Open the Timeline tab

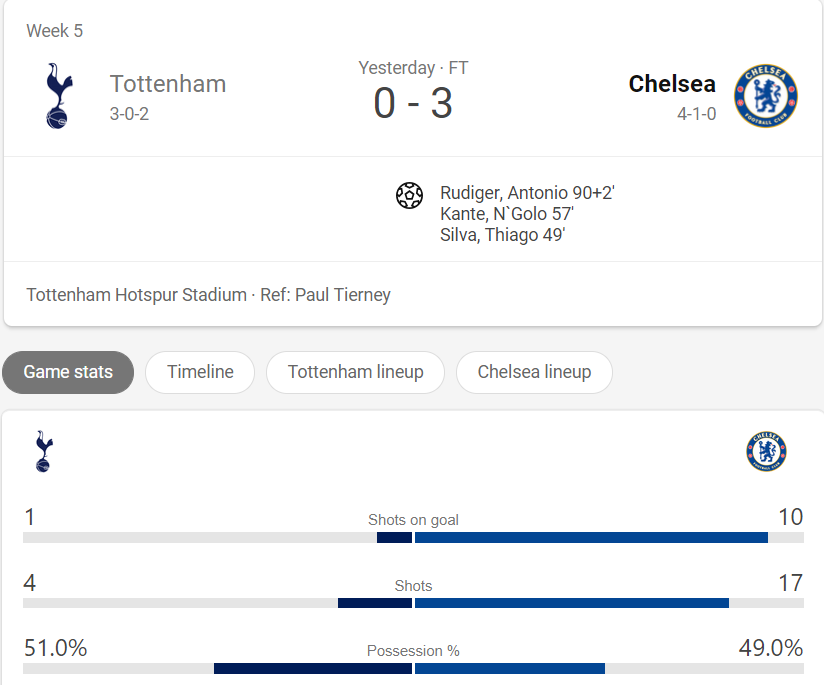pyautogui.click(x=200, y=372)
